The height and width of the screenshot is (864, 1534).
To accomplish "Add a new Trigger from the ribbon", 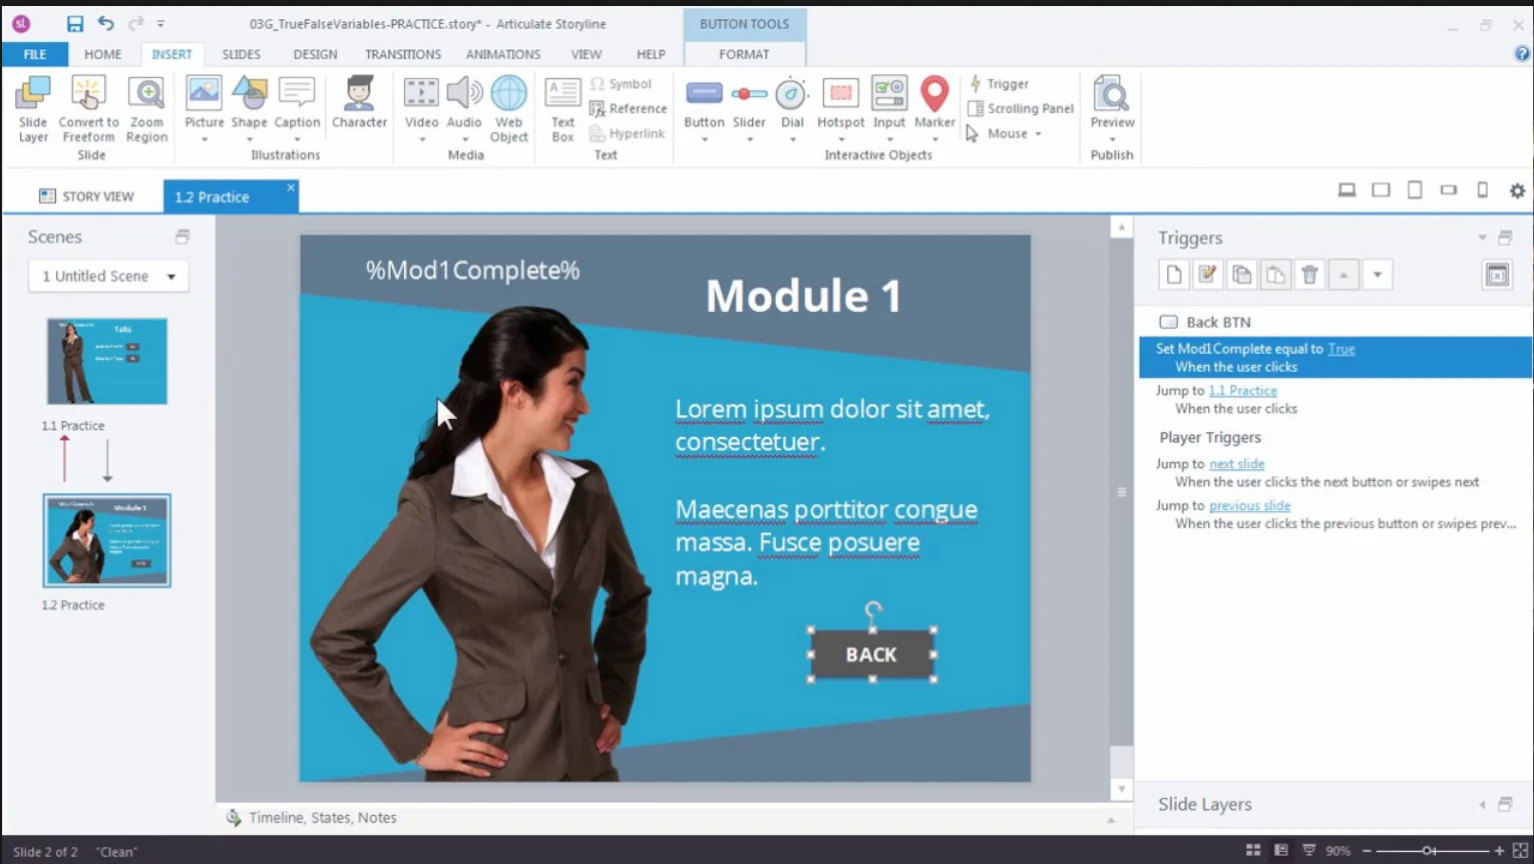I will [x=998, y=84].
